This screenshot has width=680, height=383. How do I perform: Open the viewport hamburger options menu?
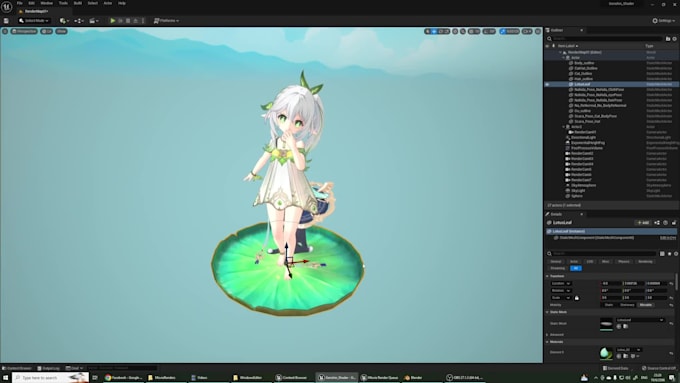(x=5, y=31)
